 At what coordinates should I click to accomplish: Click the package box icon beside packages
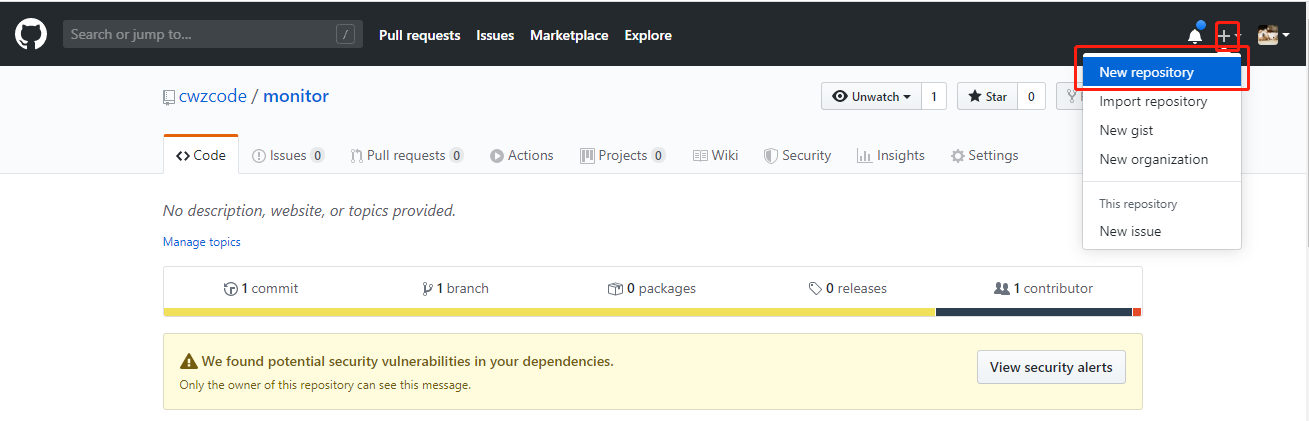coord(616,289)
